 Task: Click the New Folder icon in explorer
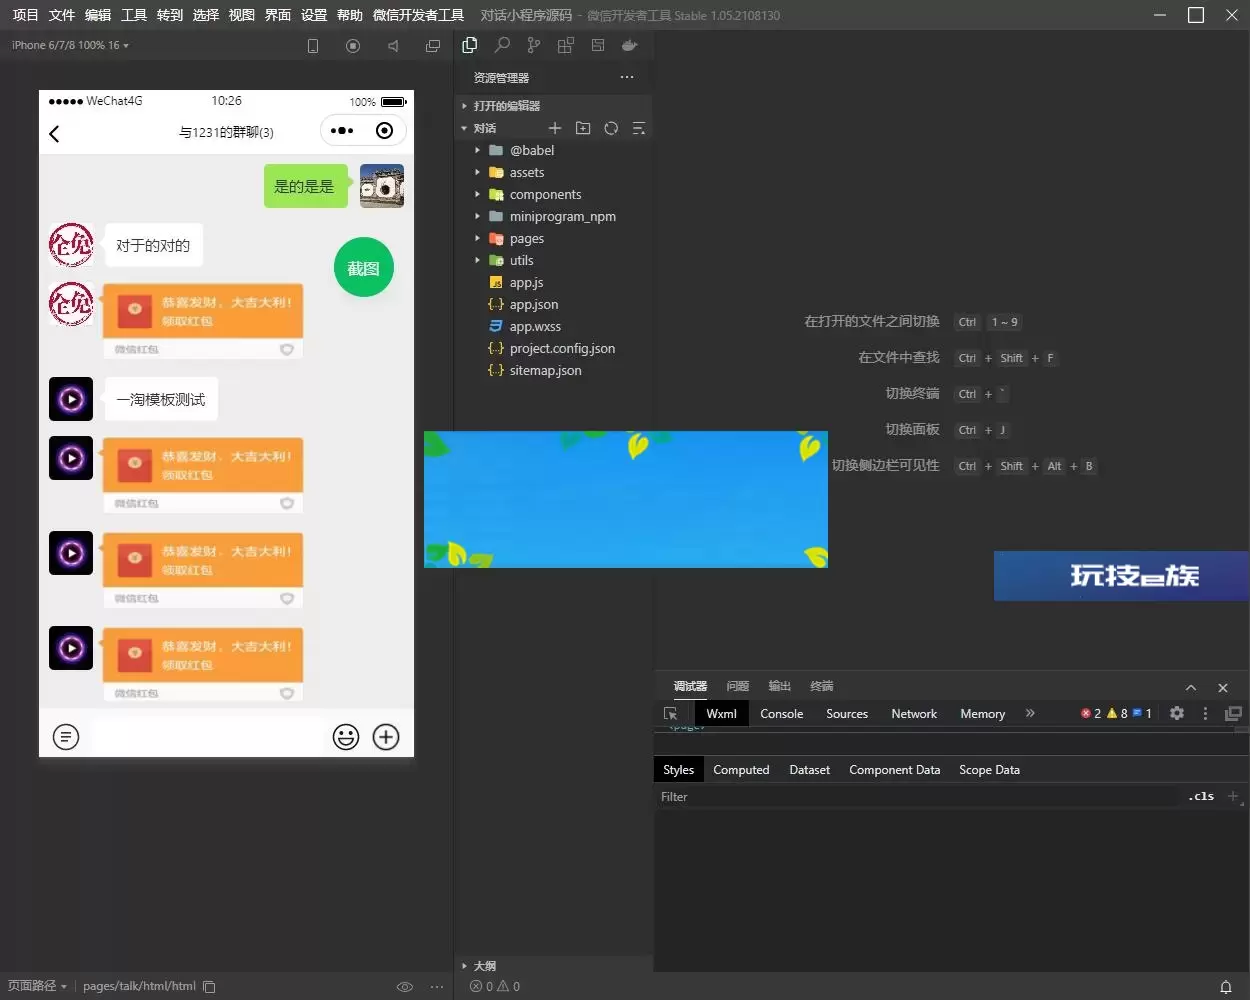583,128
